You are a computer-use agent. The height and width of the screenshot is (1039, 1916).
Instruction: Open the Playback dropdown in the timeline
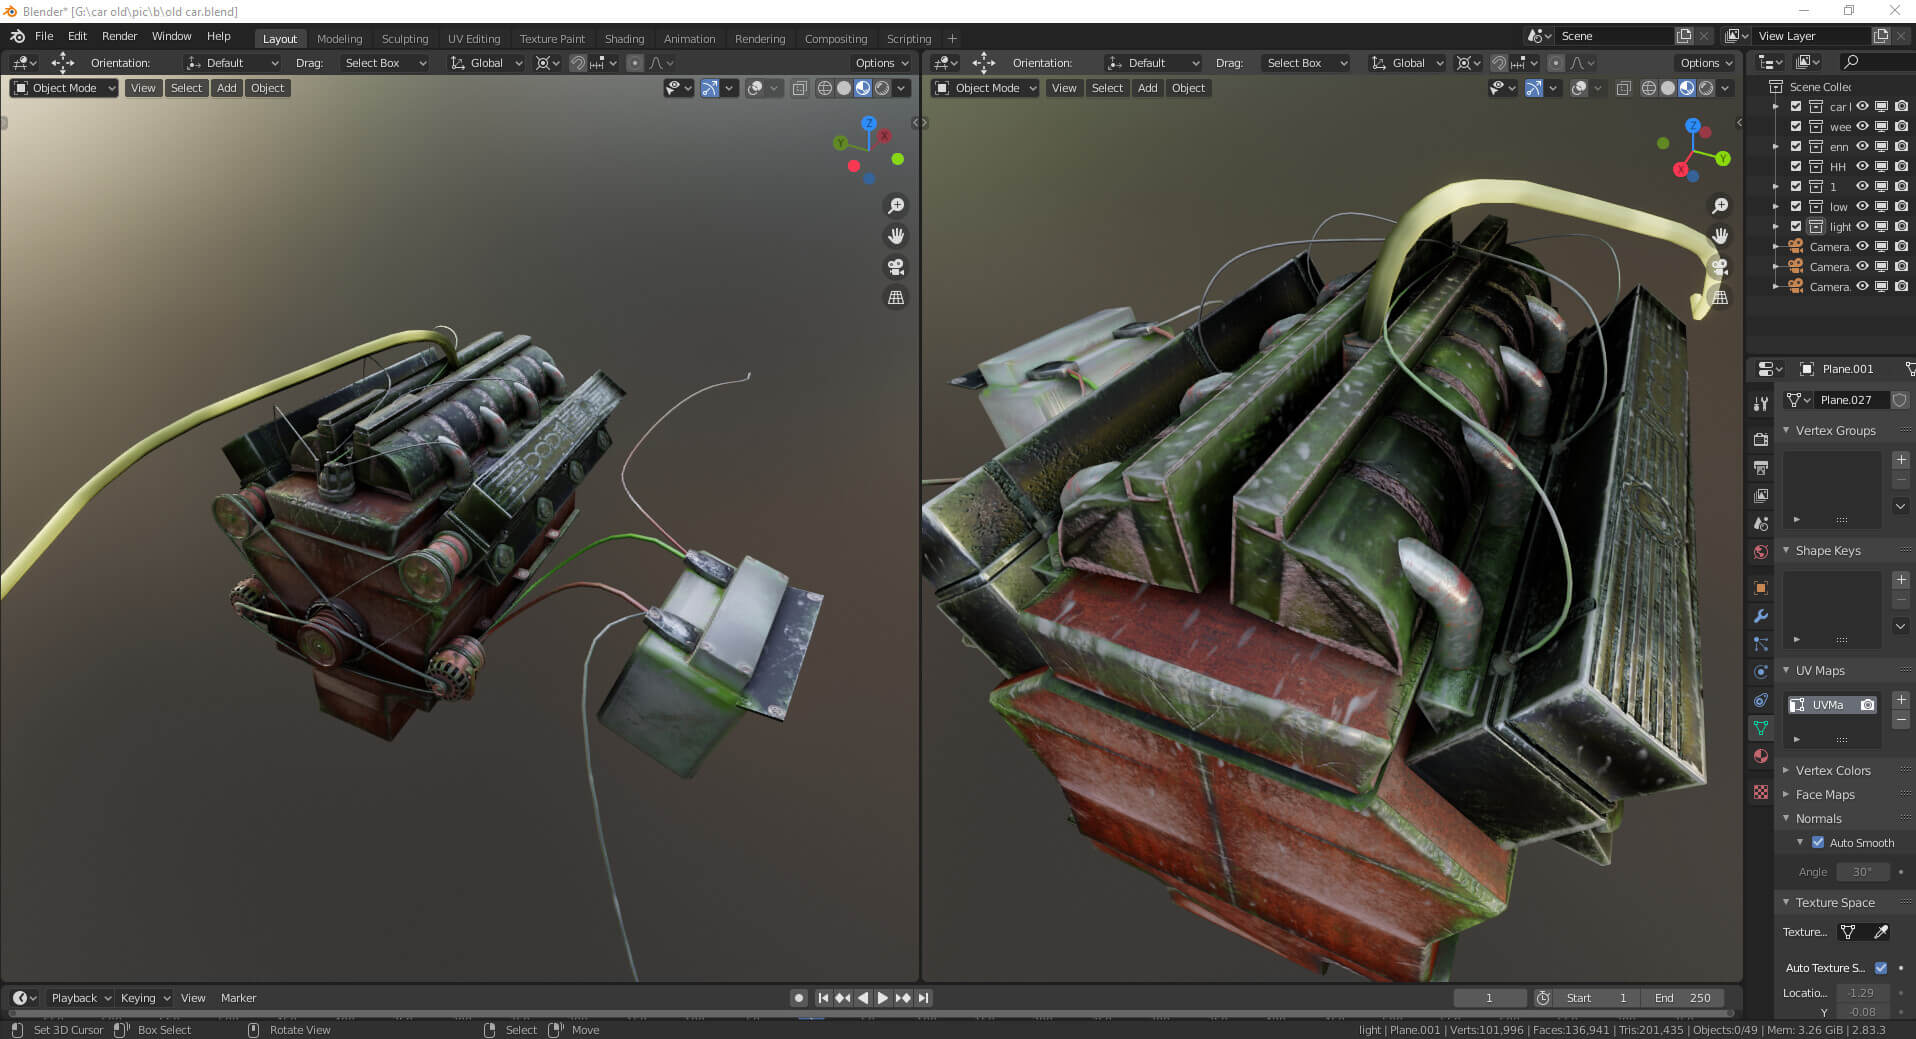[x=81, y=998]
